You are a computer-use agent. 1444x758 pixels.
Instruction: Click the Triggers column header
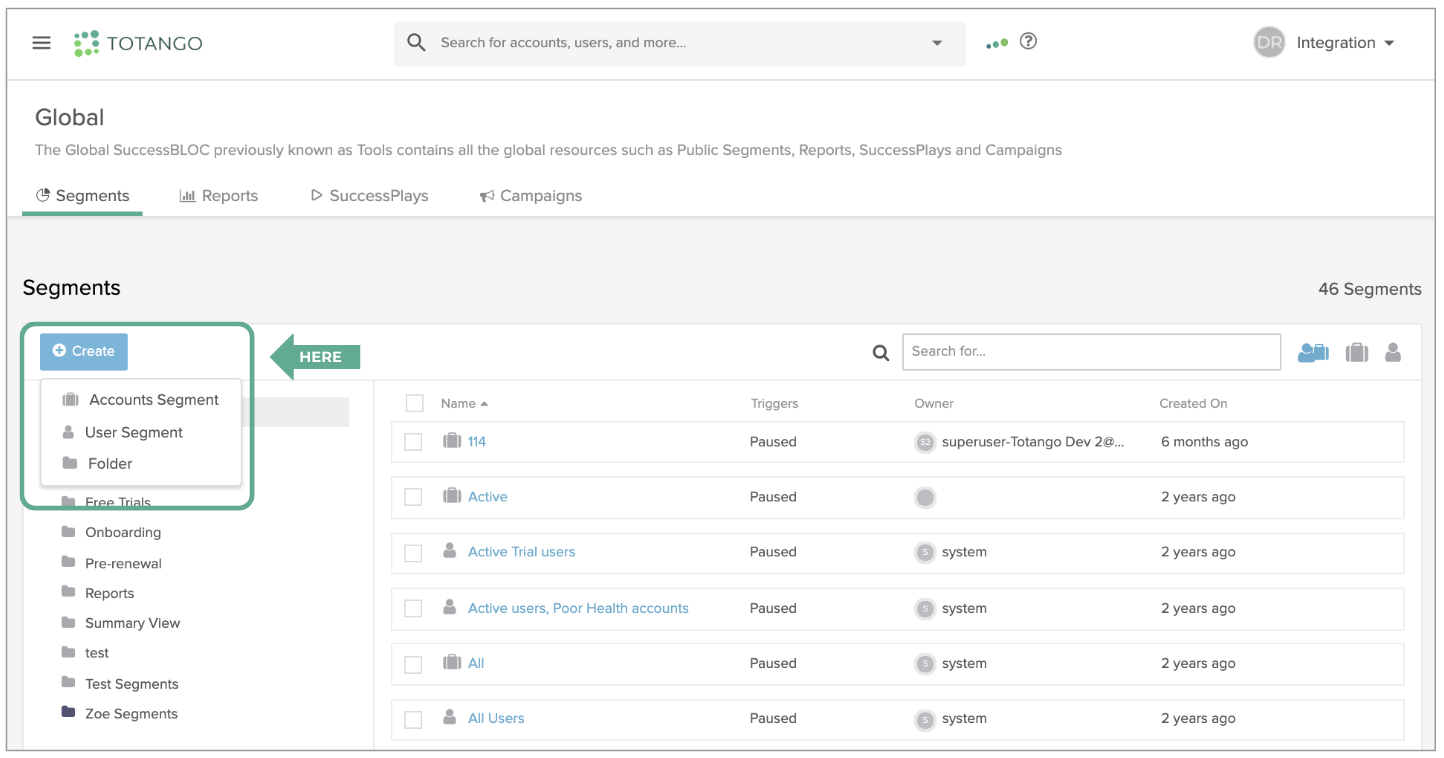(x=774, y=403)
